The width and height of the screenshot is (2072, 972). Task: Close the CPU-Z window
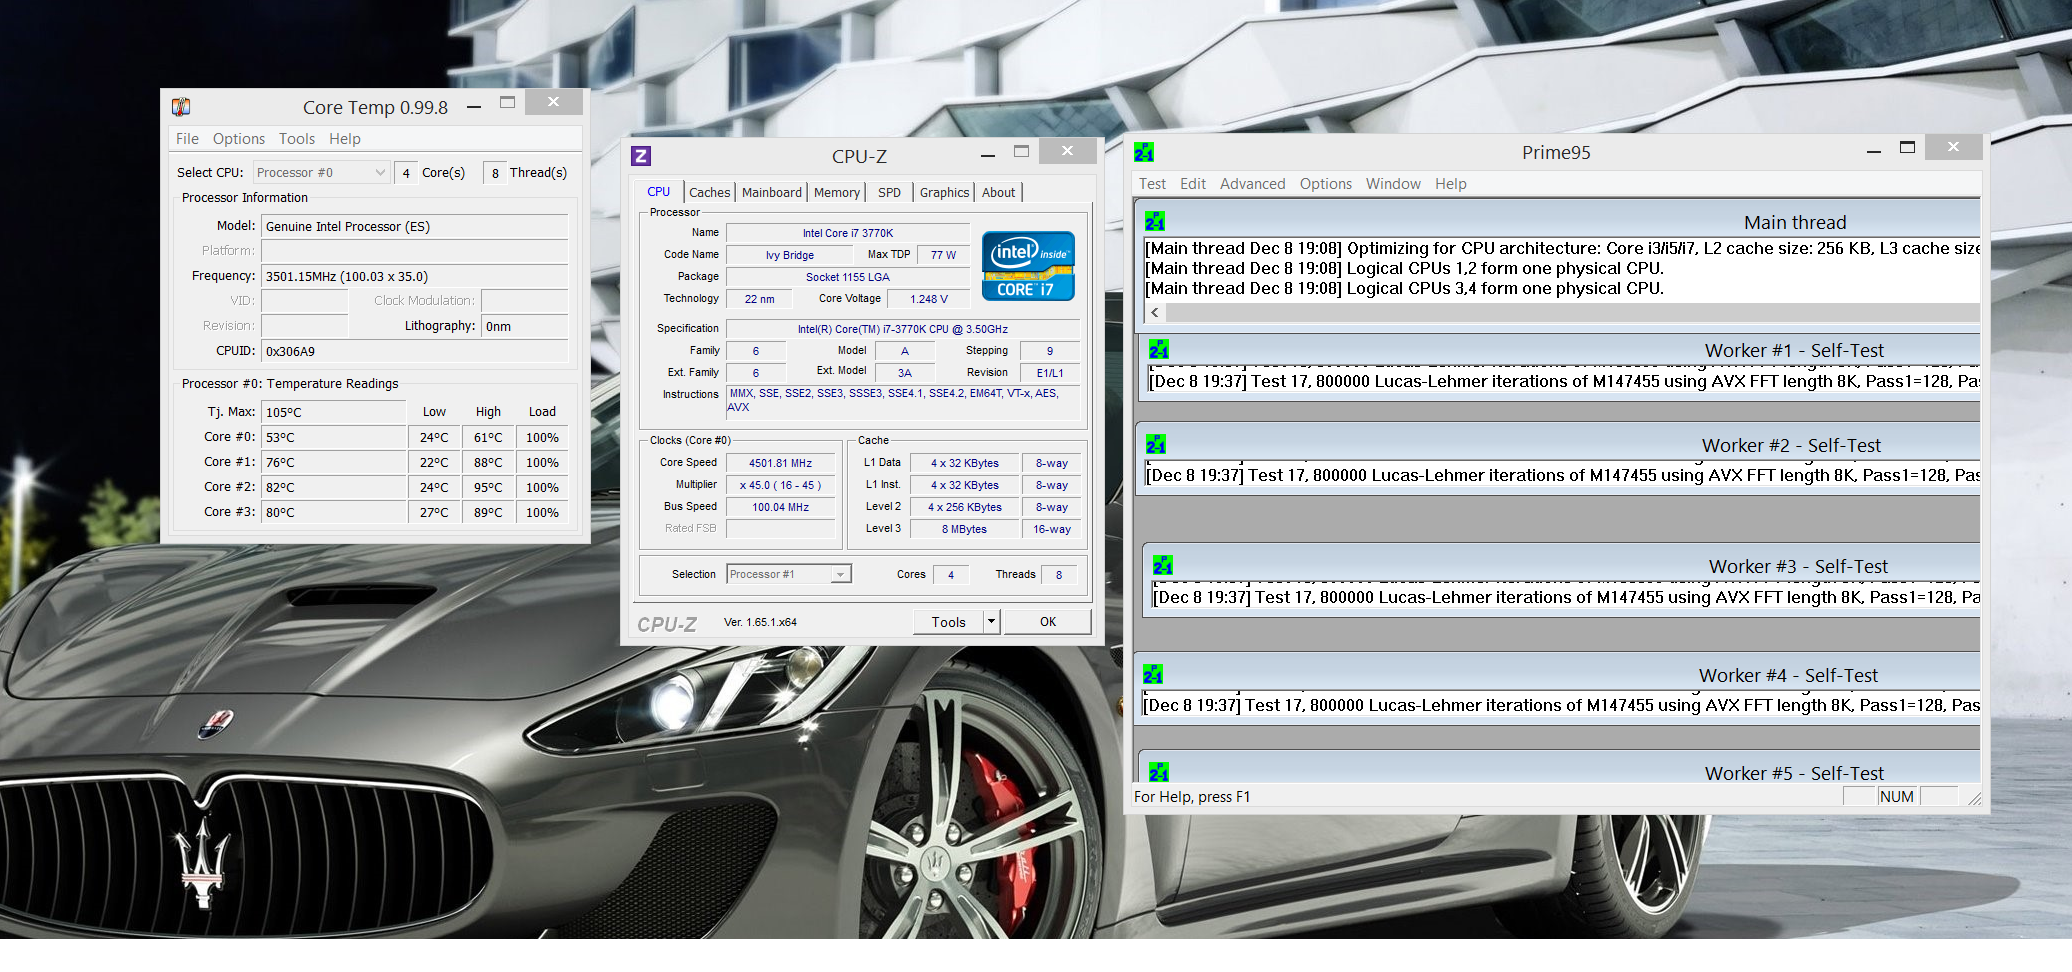[1067, 151]
